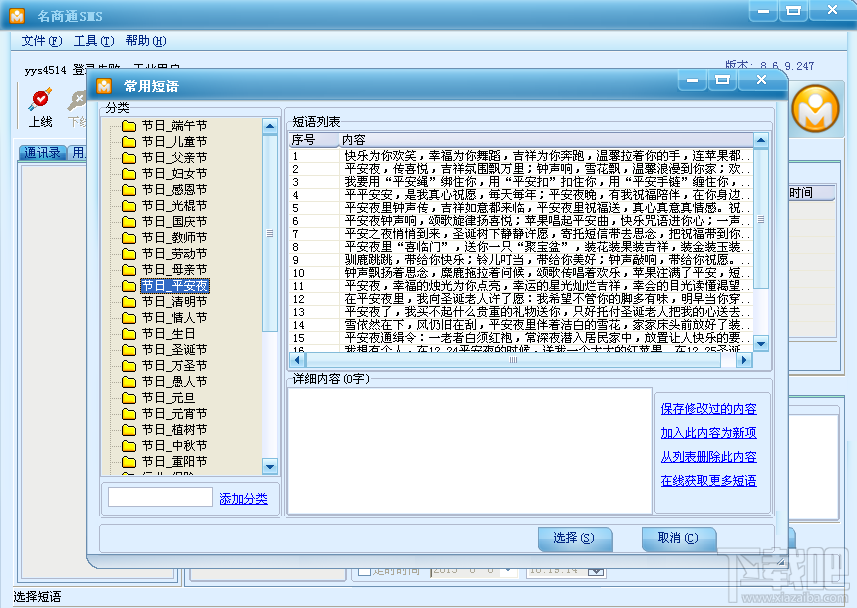Click category tree scrollbar down arrow
Image resolution: width=857 pixels, height=608 pixels.
pos(270,466)
